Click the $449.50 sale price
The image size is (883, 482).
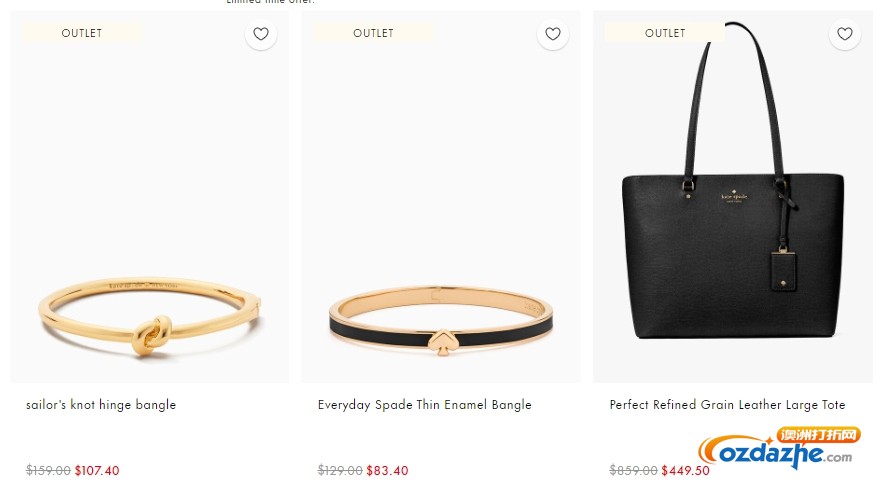[x=686, y=471]
